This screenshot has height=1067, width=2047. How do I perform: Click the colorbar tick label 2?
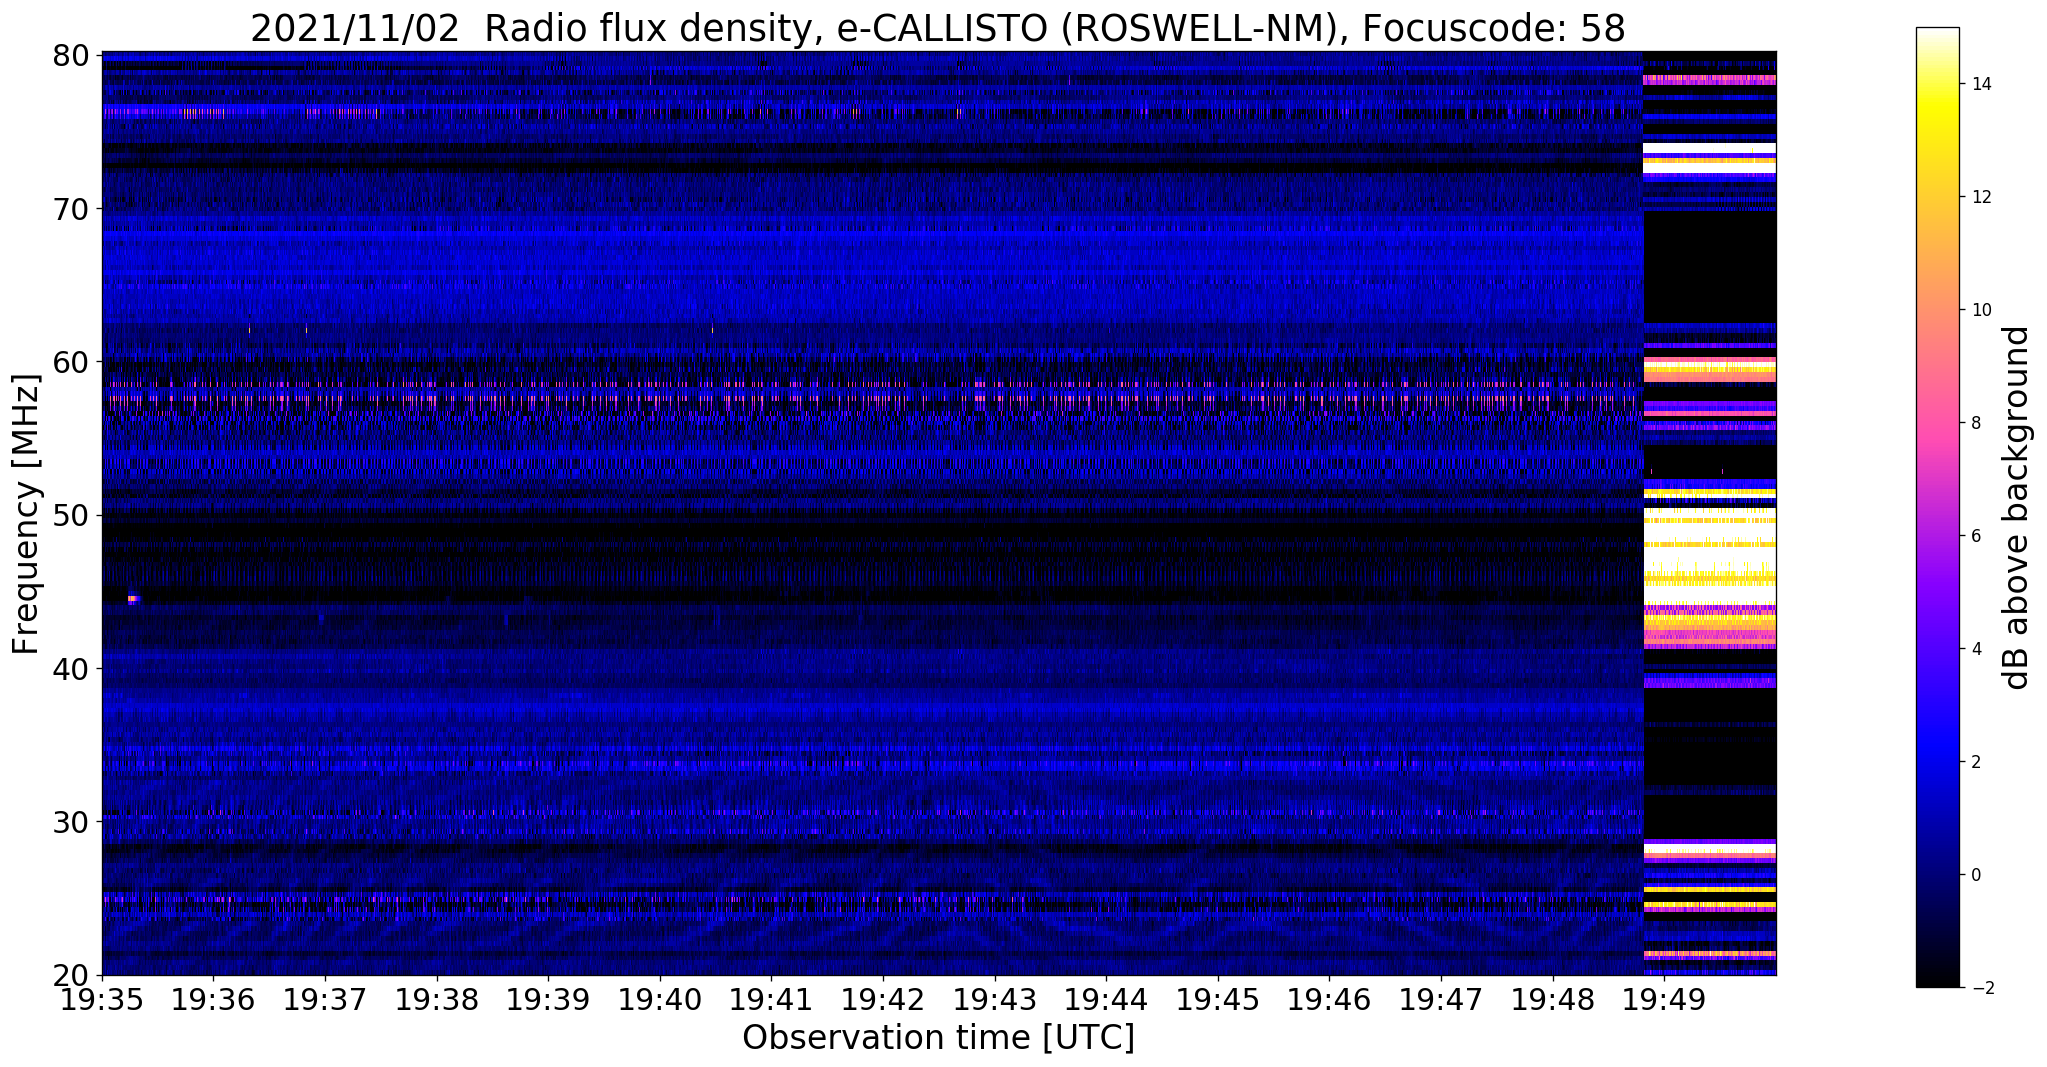click(1975, 762)
